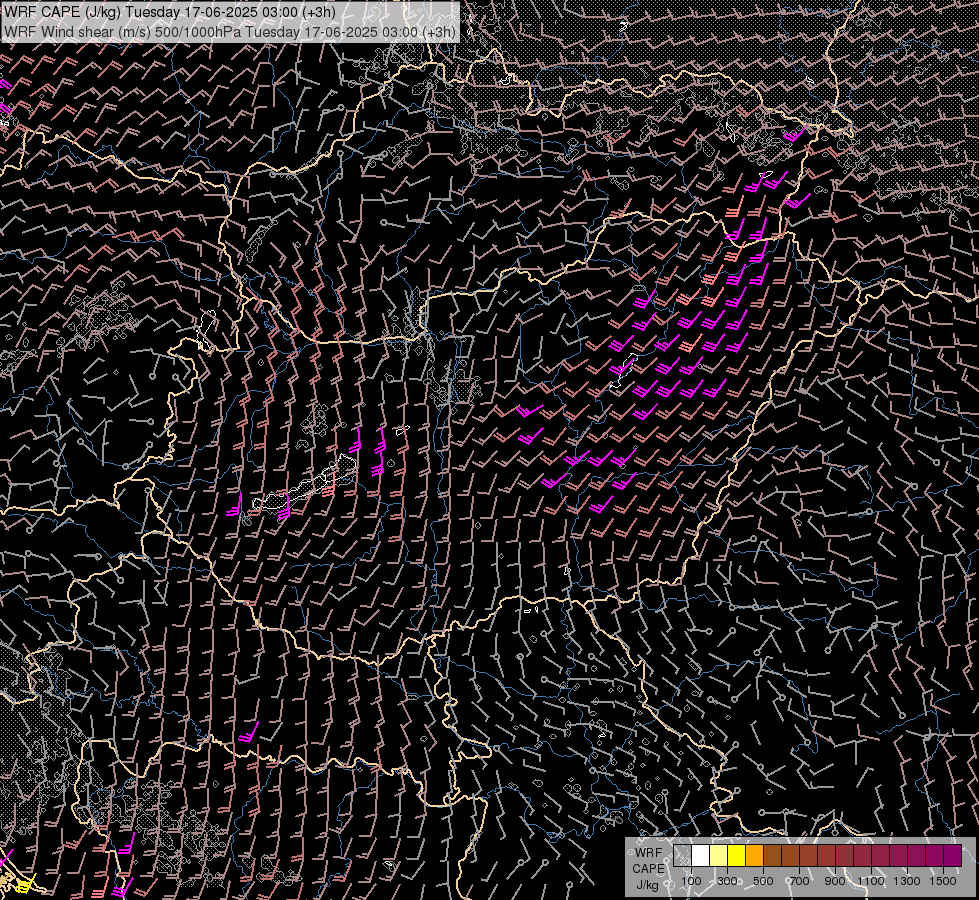Click the legend label 300
The image size is (979, 900).
(x=727, y=881)
